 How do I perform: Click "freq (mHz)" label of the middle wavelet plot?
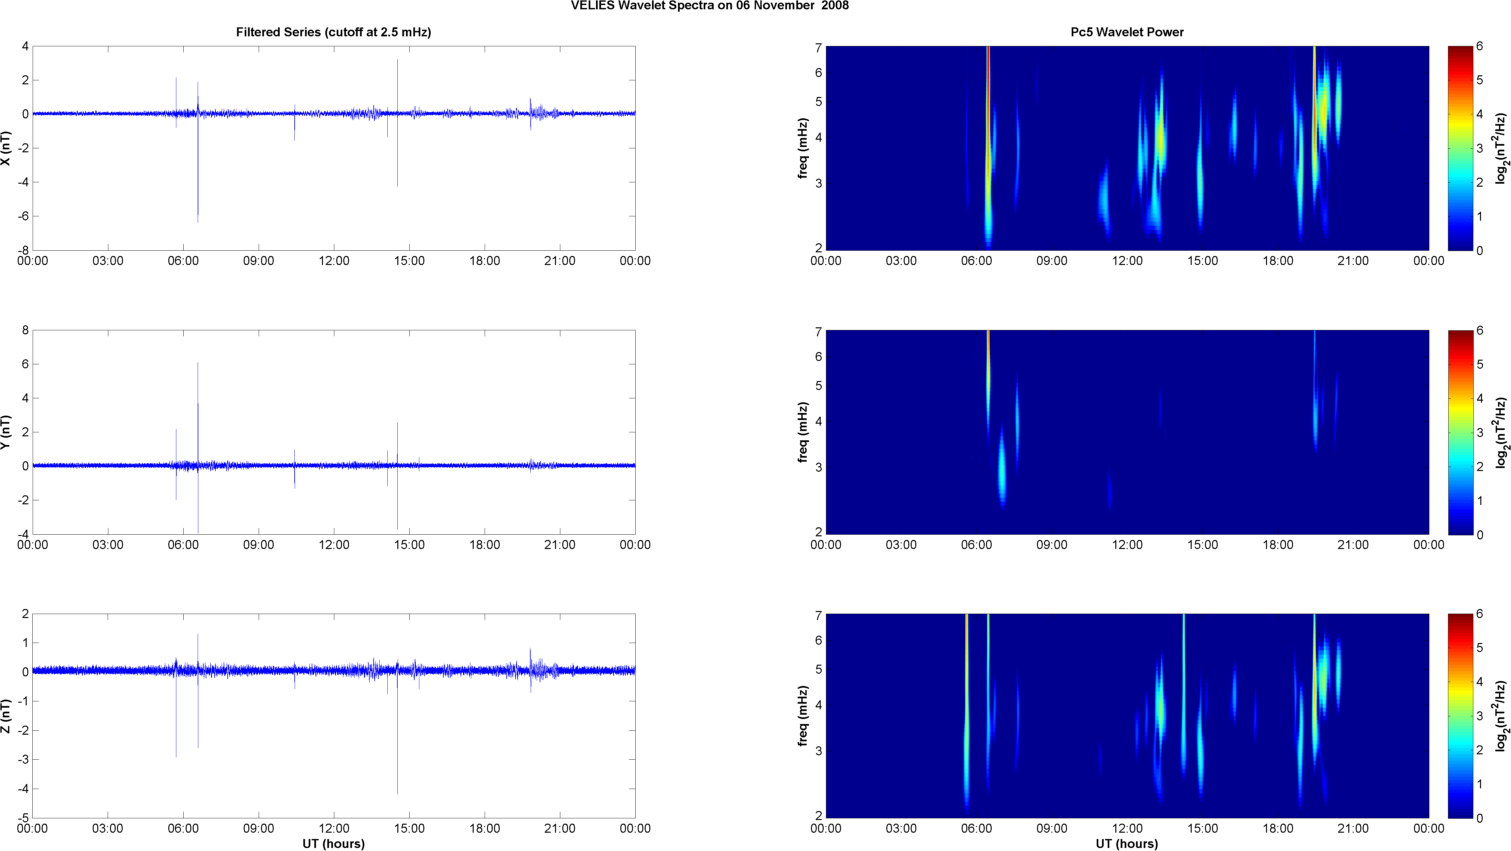[x=802, y=432]
